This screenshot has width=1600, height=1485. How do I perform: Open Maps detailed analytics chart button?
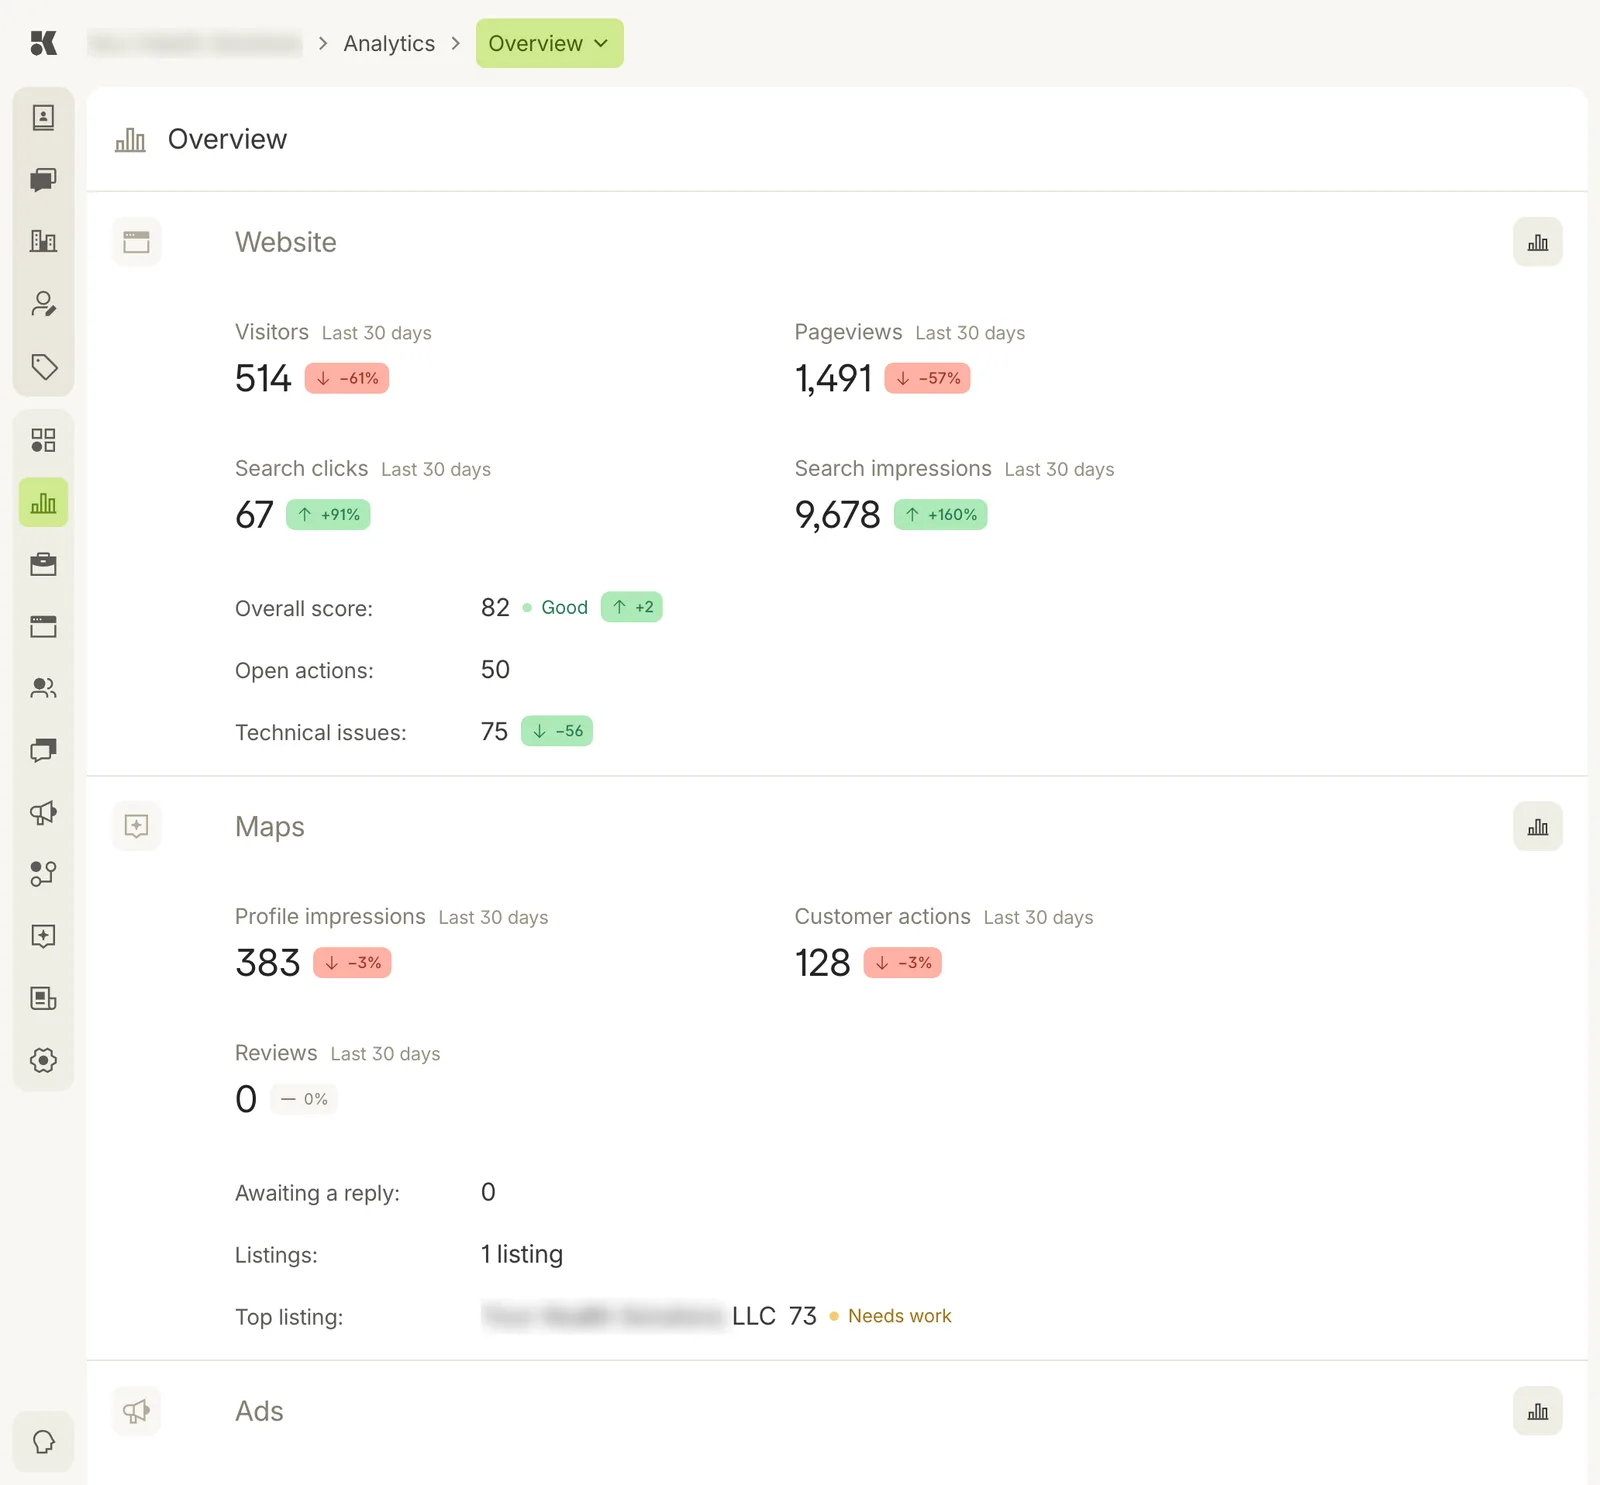click(1537, 827)
